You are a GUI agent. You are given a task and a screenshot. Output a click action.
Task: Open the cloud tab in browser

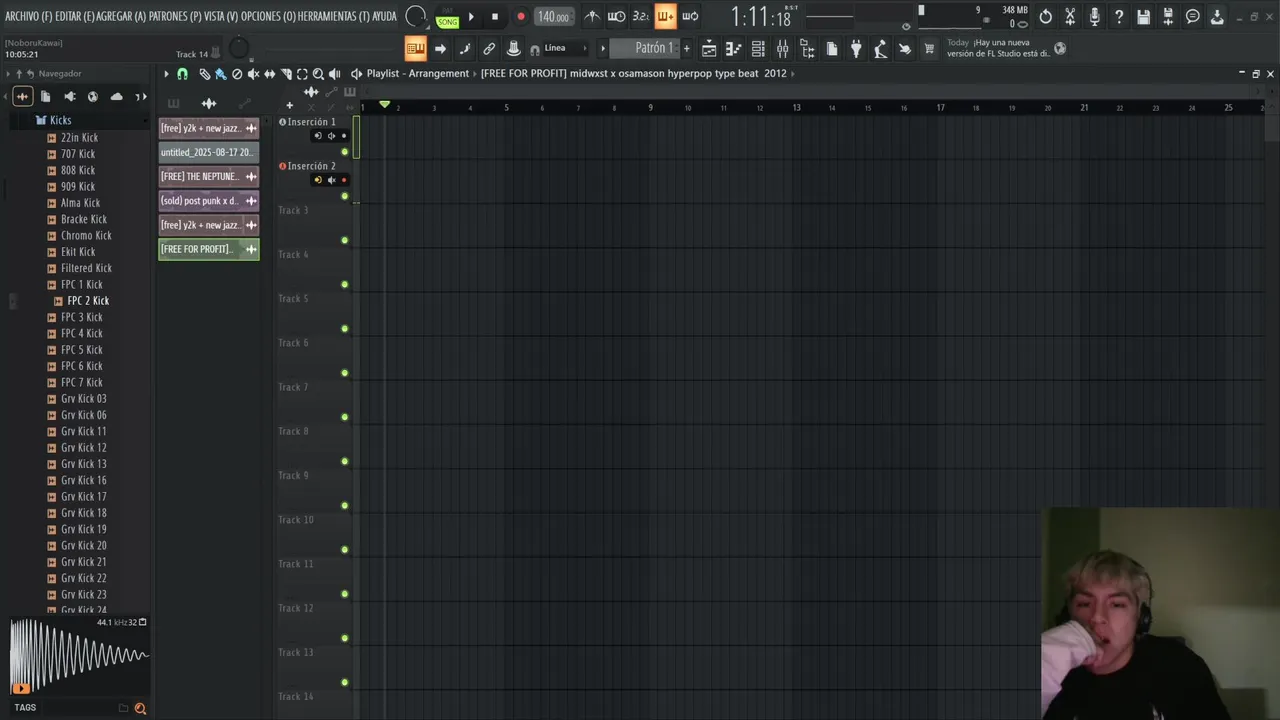(x=116, y=96)
